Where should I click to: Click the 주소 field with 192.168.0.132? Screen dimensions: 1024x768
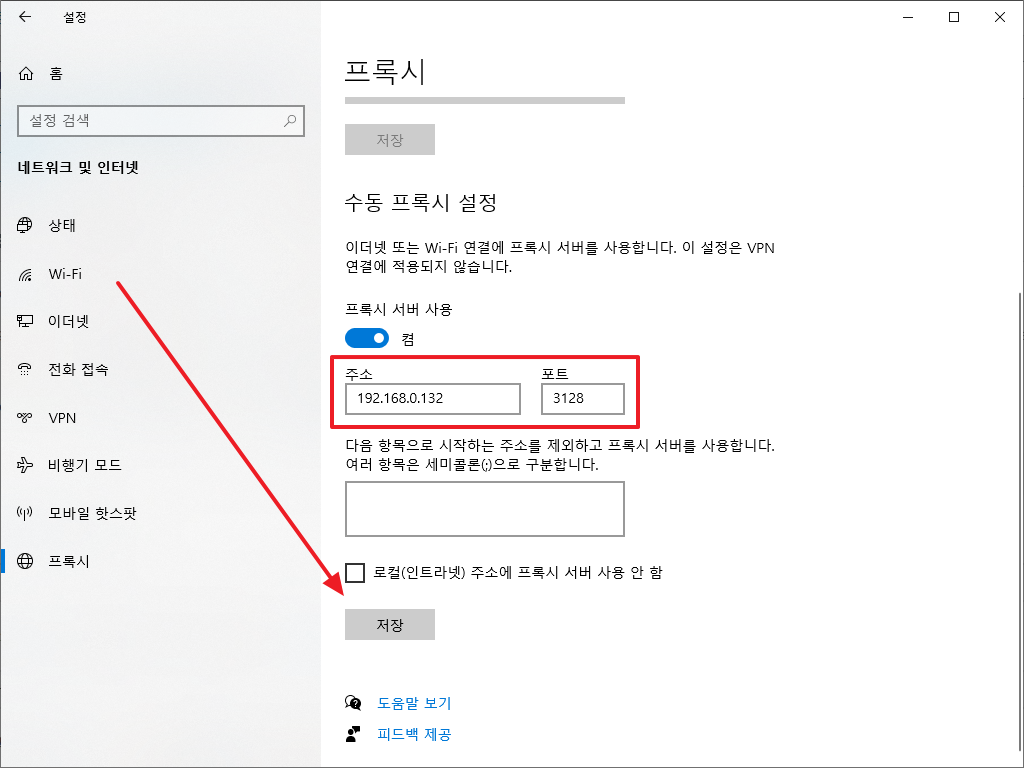(x=433, y=398)
